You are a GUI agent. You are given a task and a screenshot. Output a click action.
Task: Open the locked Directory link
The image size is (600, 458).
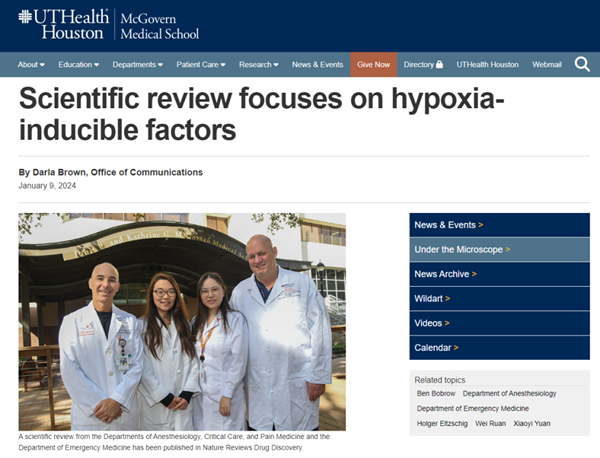point(423,65)
